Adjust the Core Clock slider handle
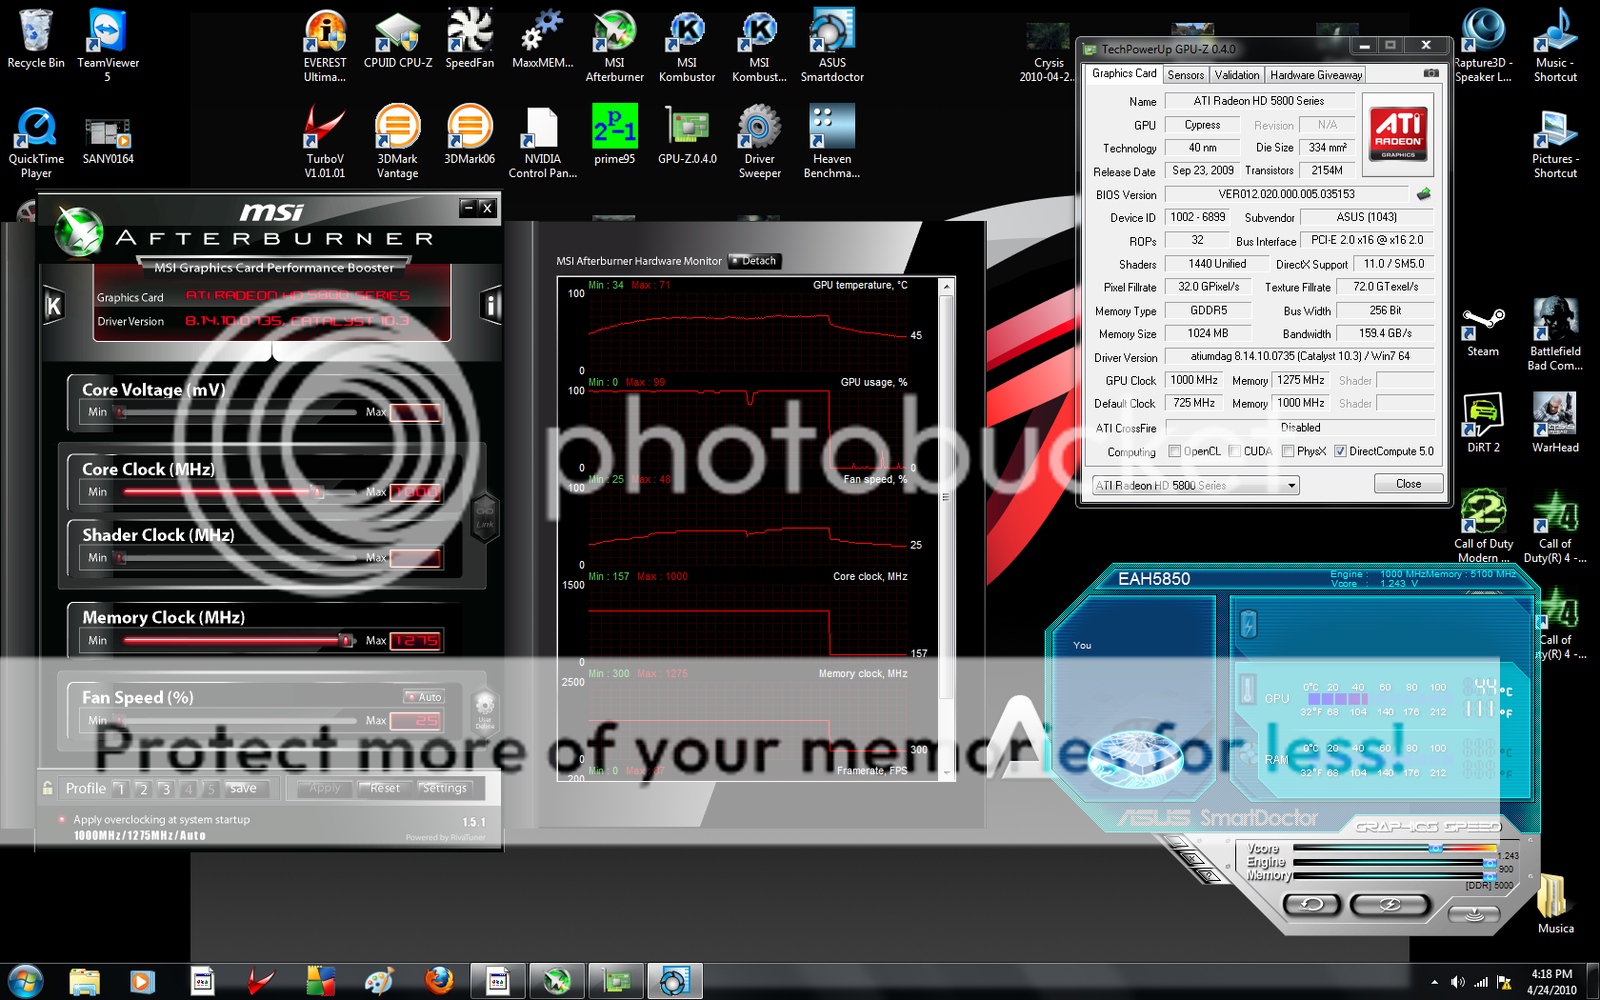1600x1000 pixels. (317, 491)
